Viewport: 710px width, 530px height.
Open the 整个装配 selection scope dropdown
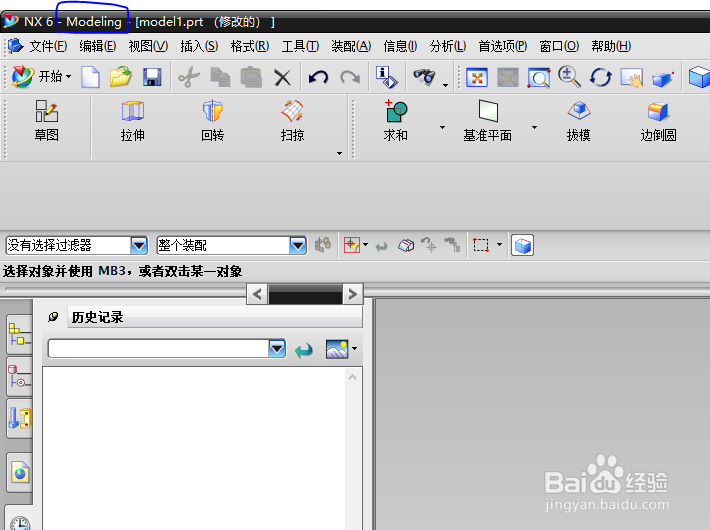pyautogui.click(x=297, y=246)
